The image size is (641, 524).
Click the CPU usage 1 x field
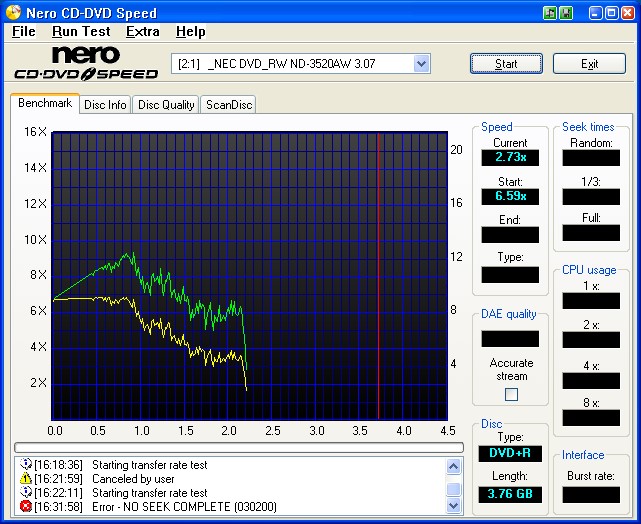591,301
